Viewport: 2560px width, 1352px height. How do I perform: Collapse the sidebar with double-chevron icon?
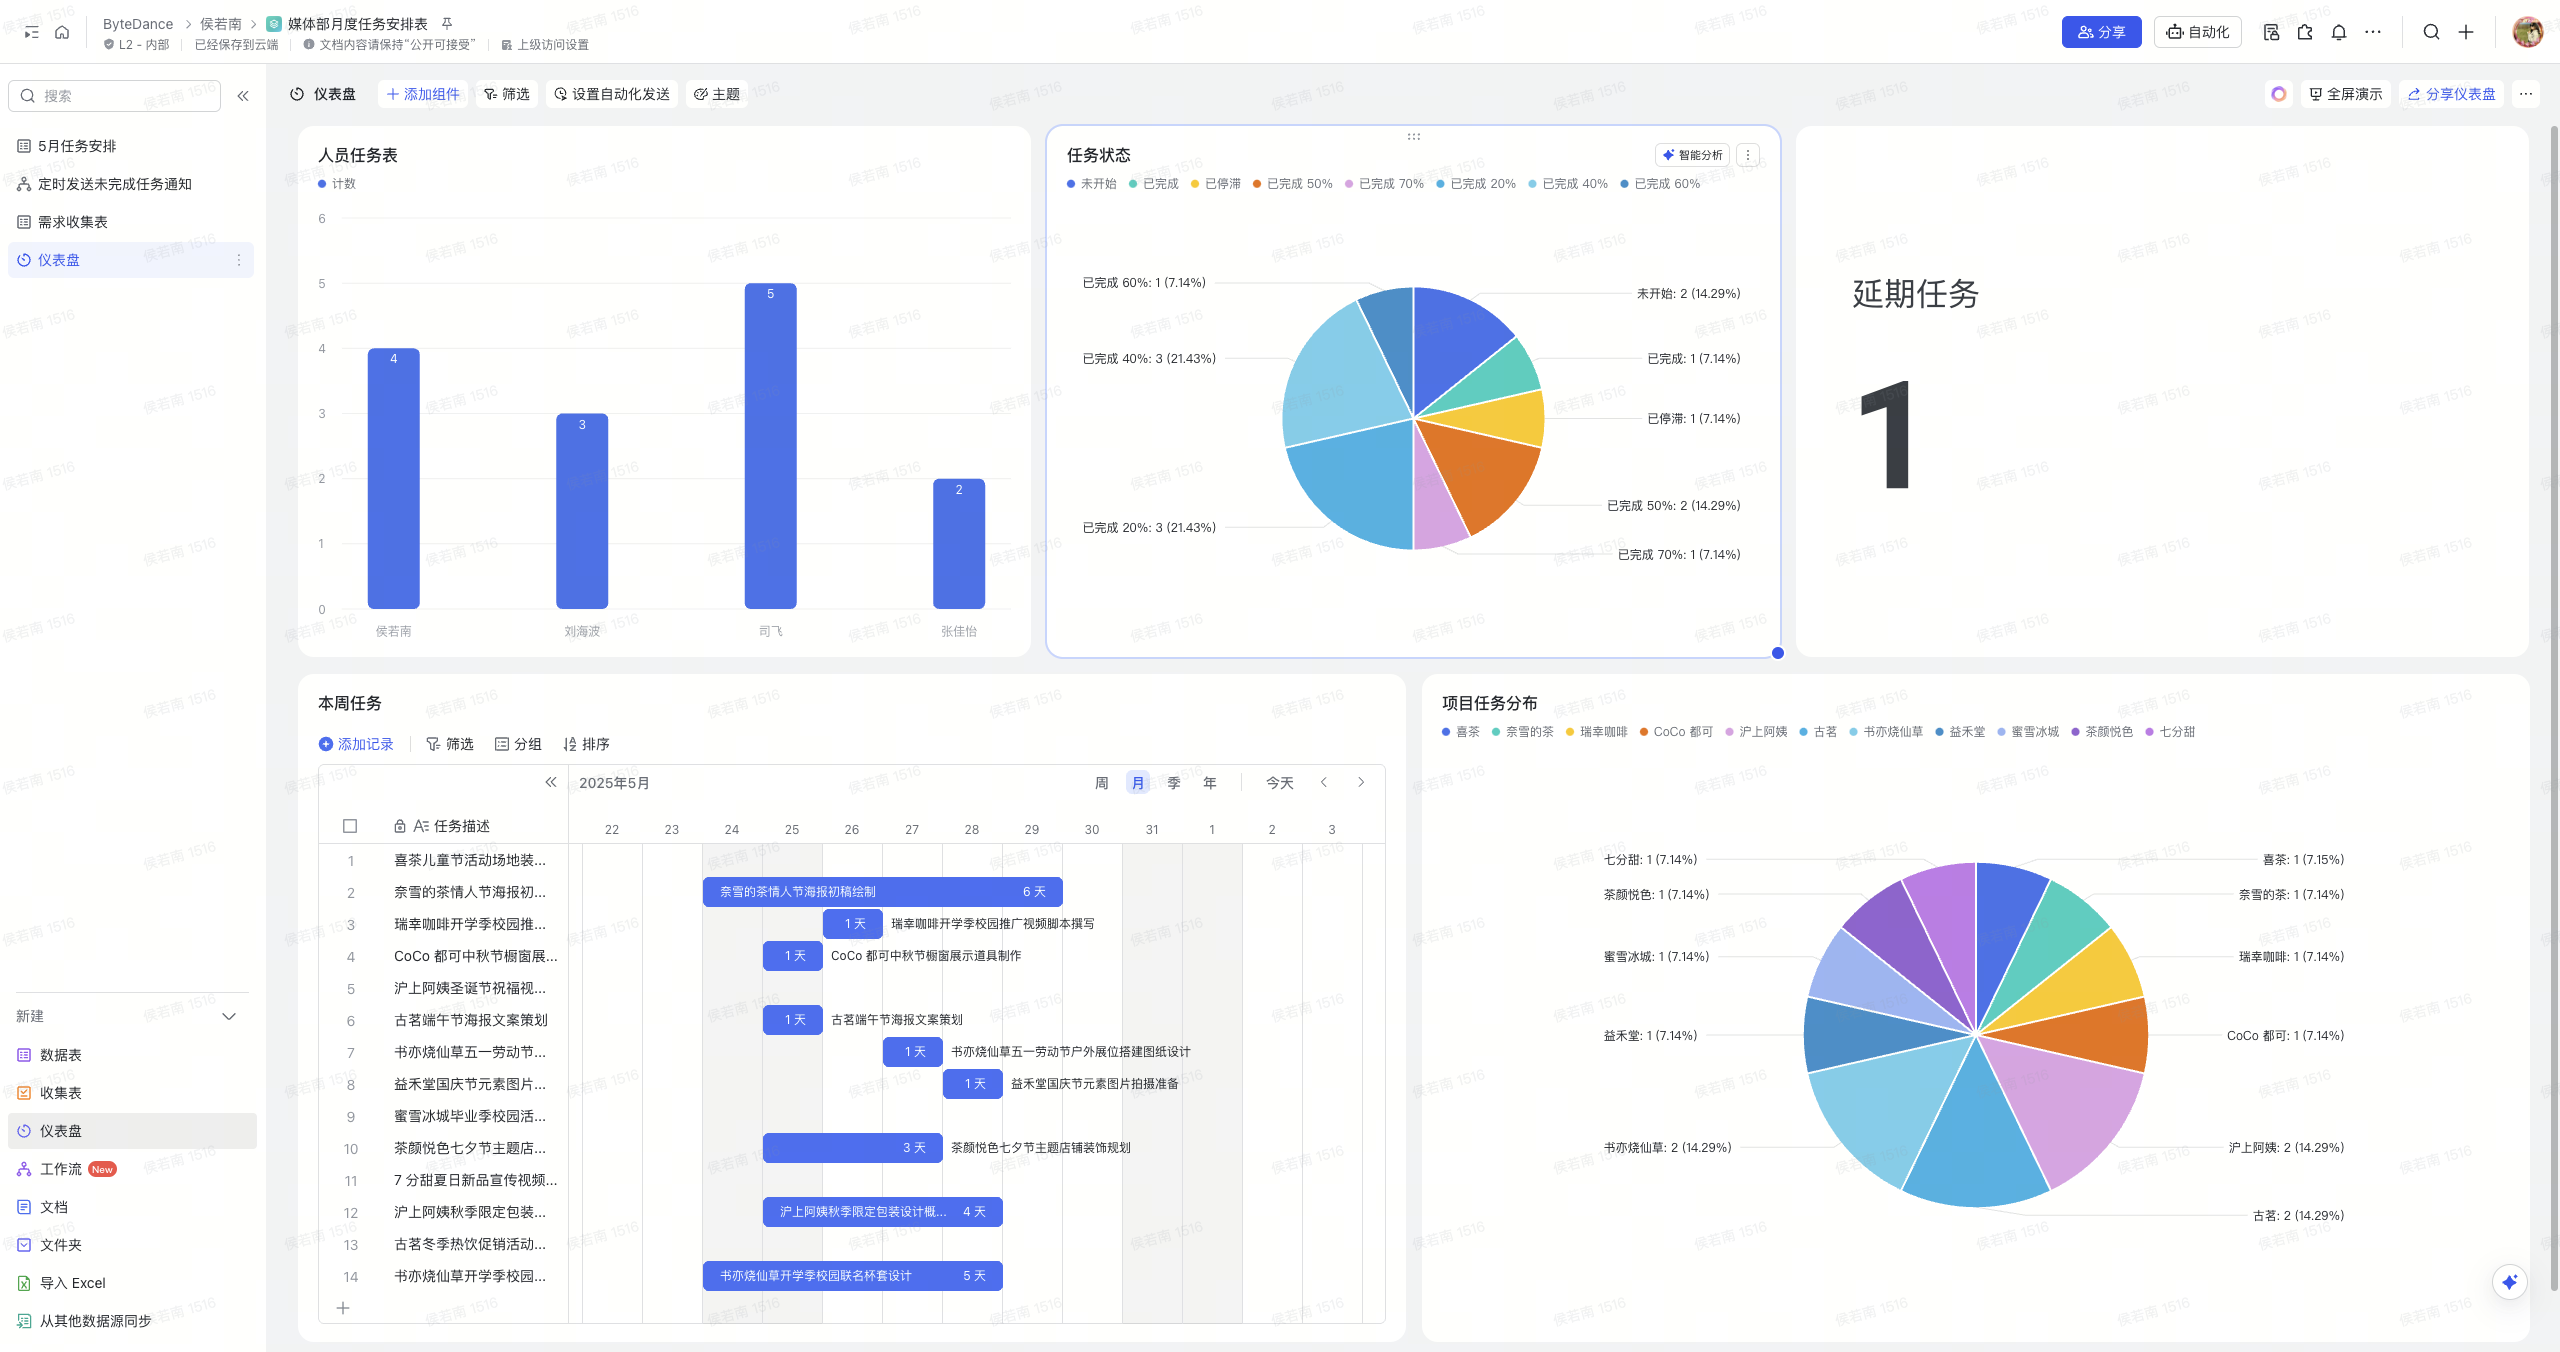[x=243, y=96]
